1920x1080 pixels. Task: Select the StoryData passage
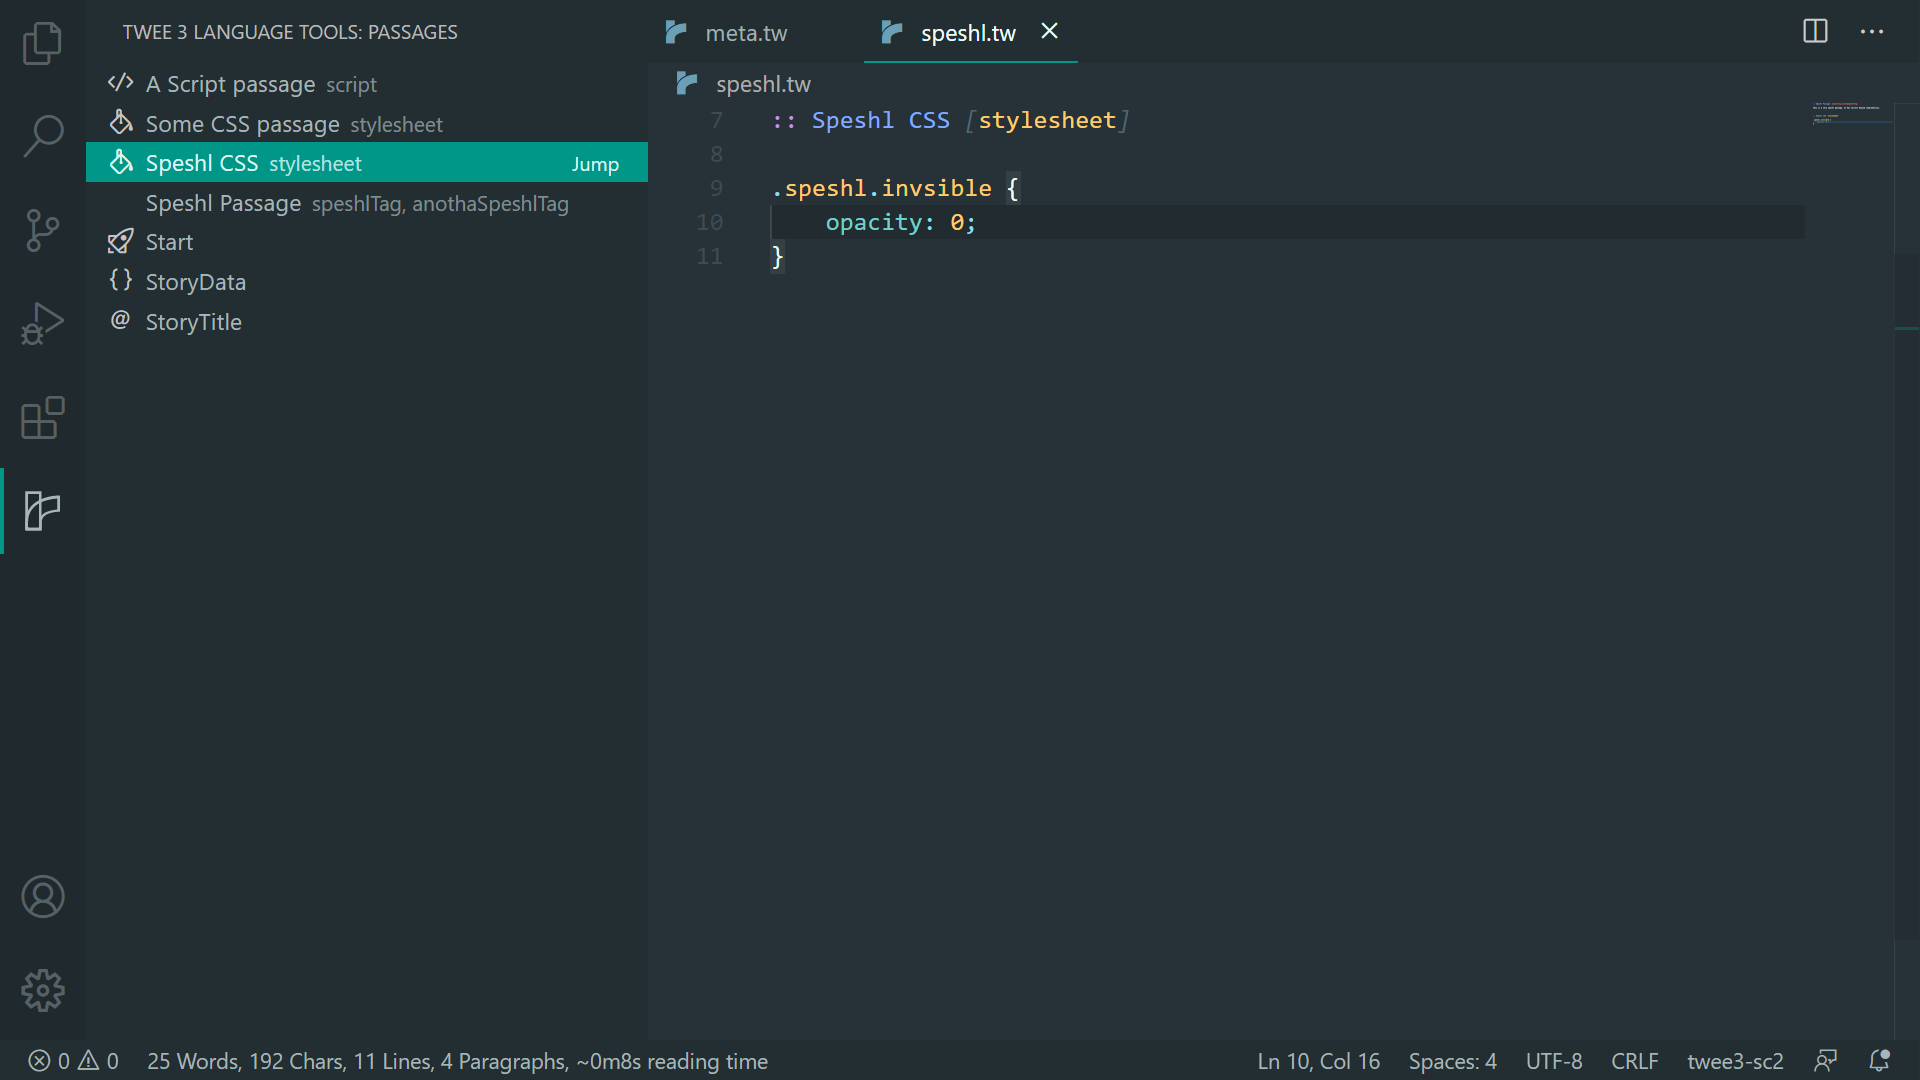[x=195, y=282]
